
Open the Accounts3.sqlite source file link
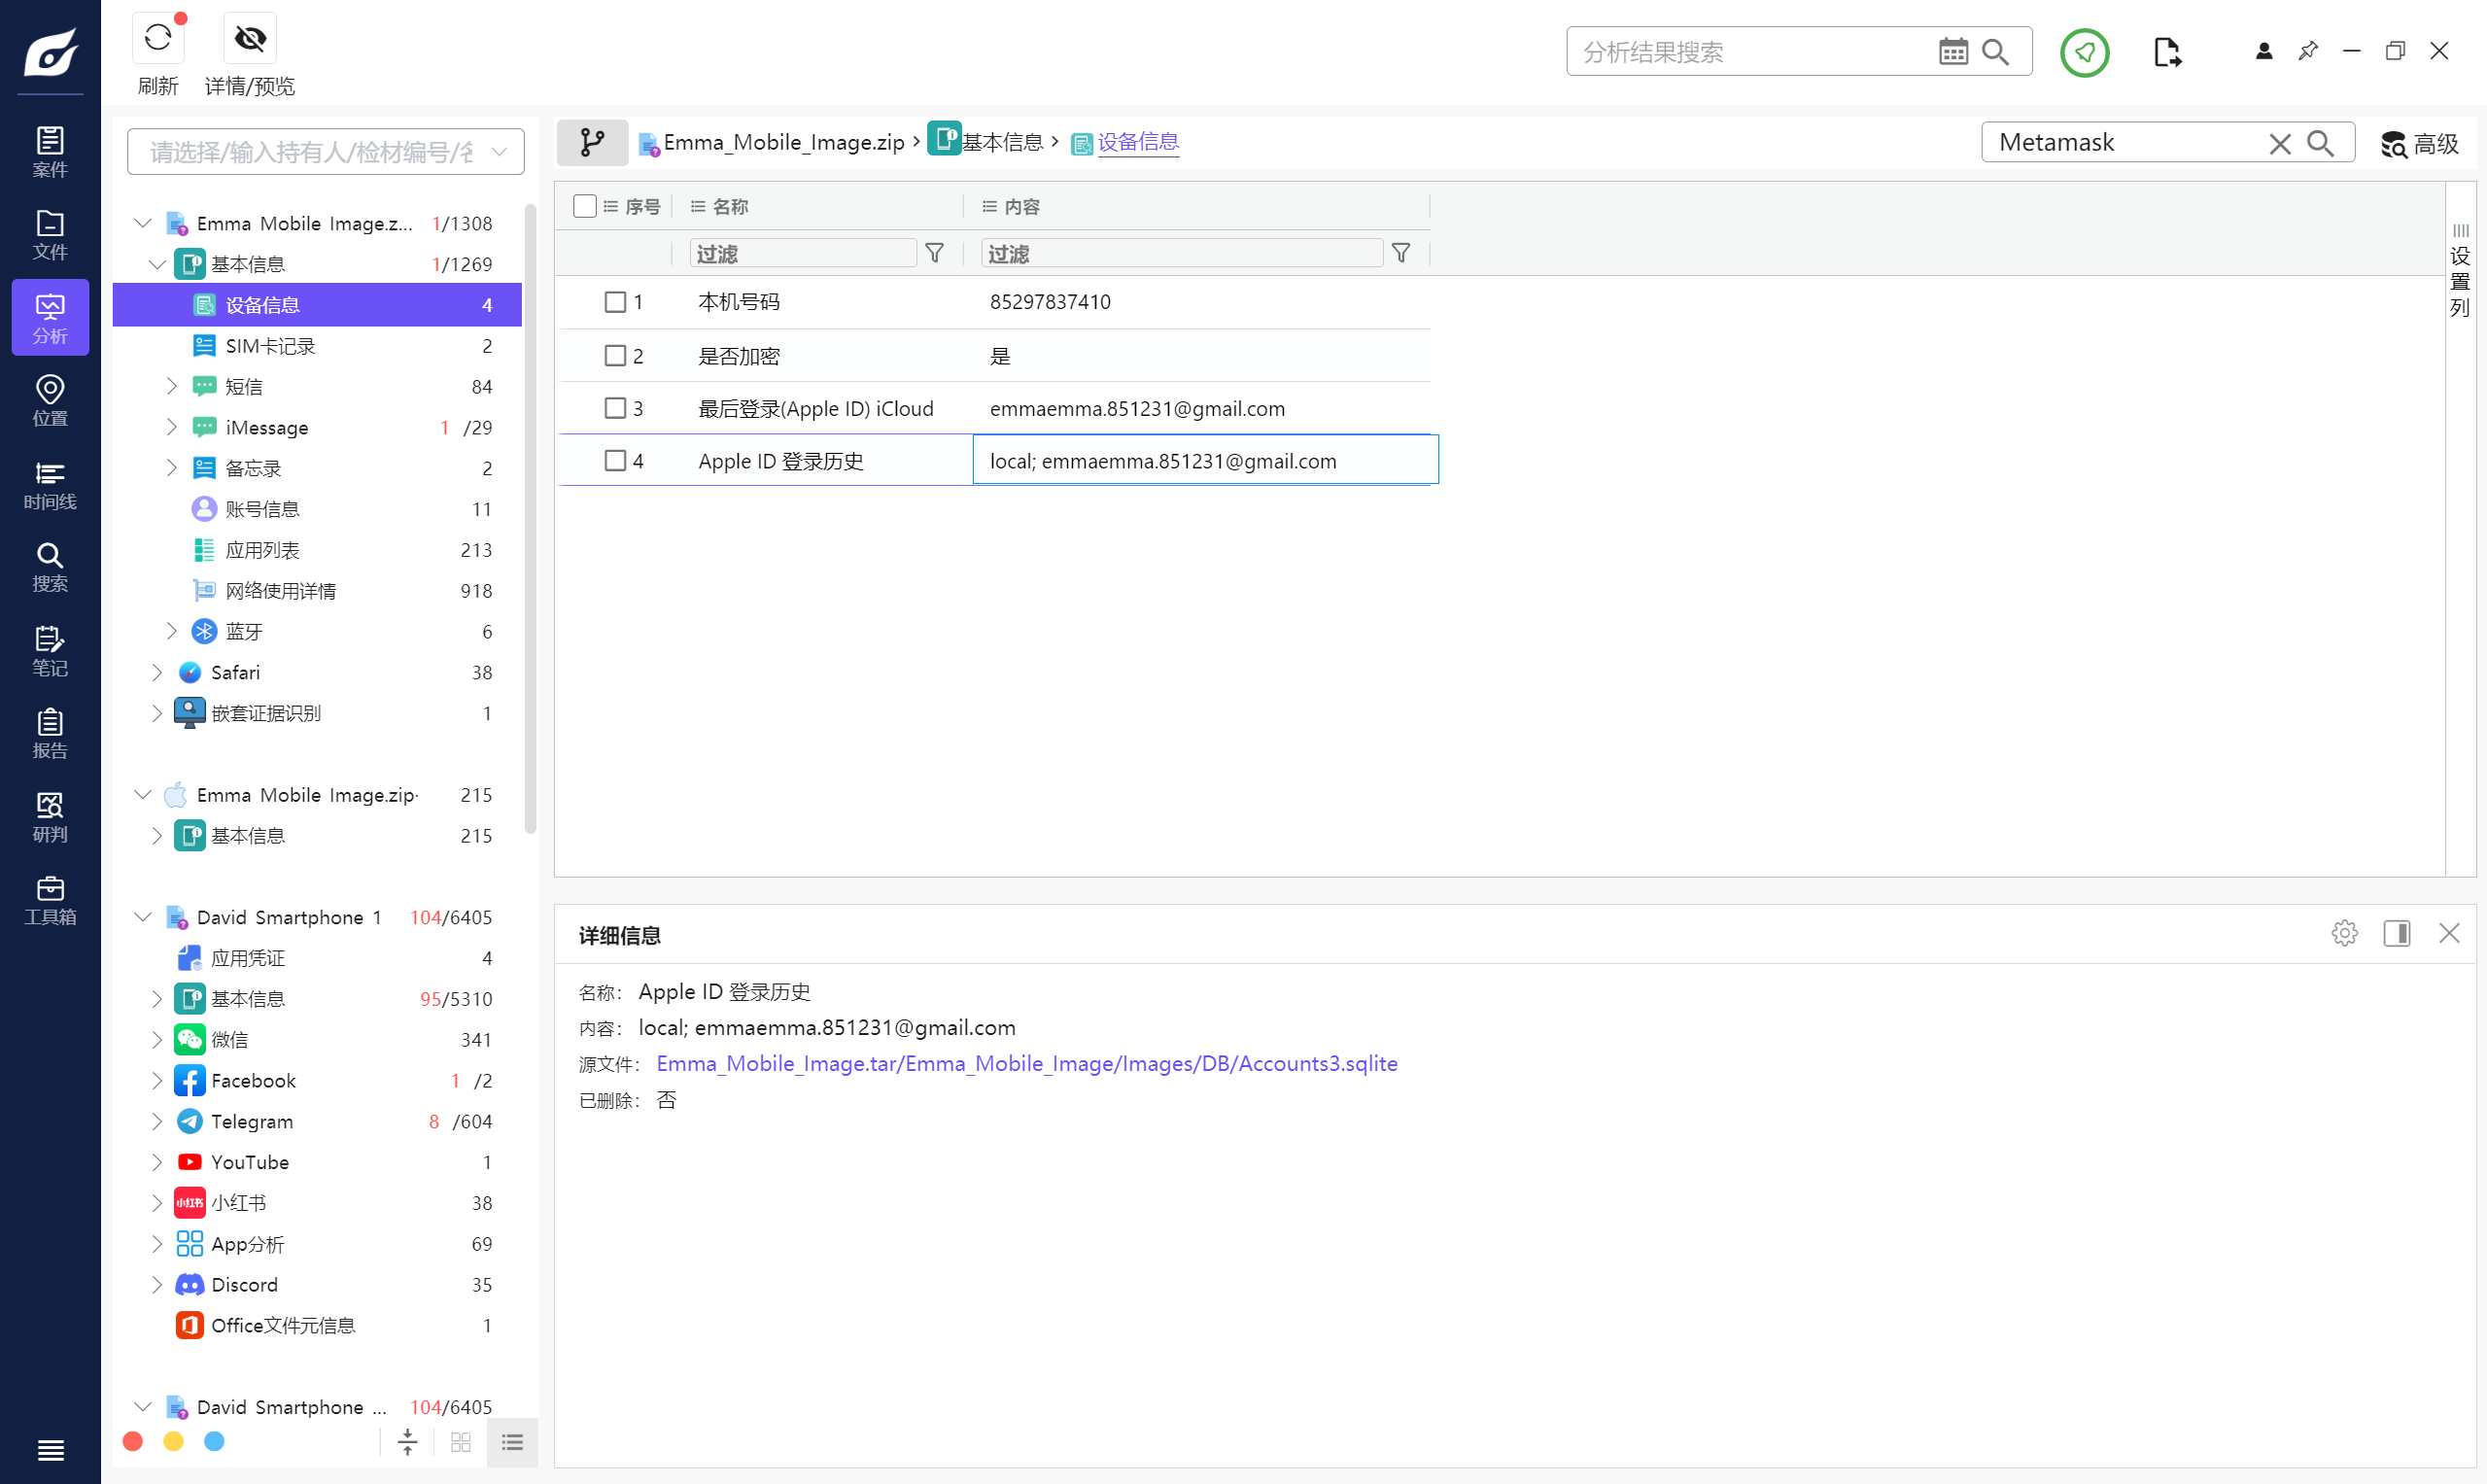1026,1063
